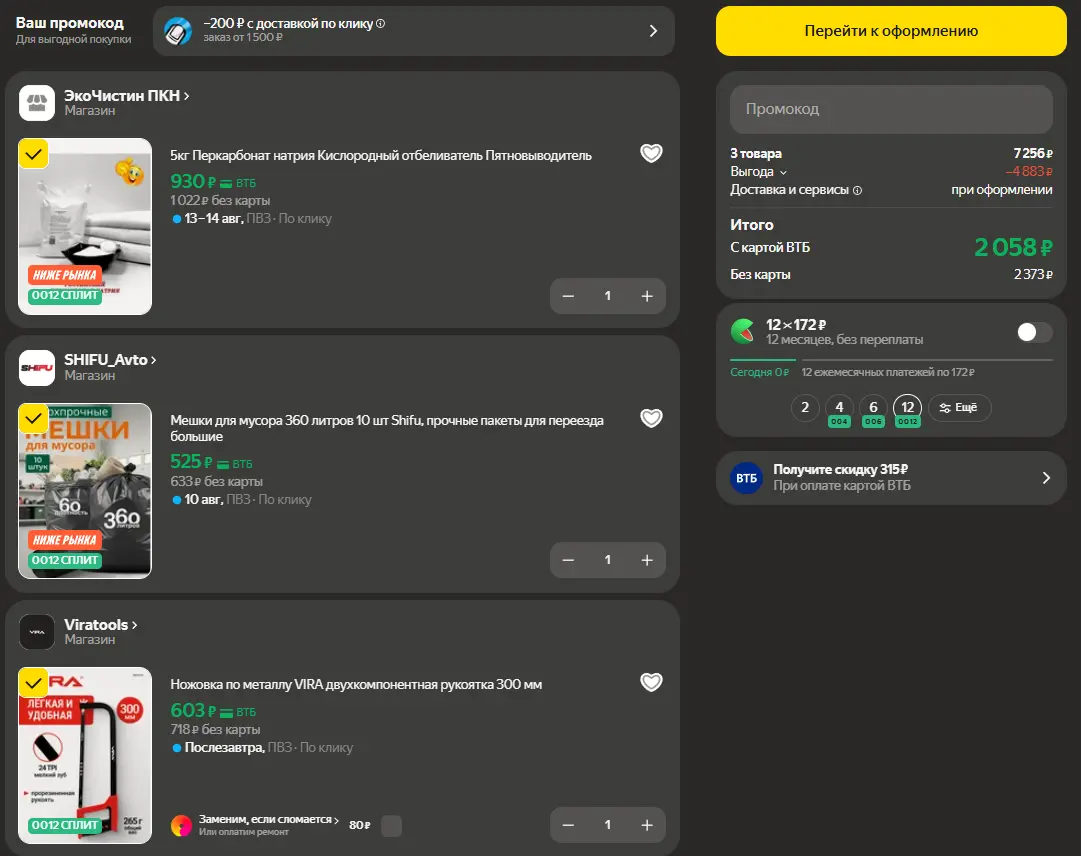Tick the 80 ₽ replacement service checkbox
Image resolution: width=1081 pixels, height=856 pixels.
392,826
